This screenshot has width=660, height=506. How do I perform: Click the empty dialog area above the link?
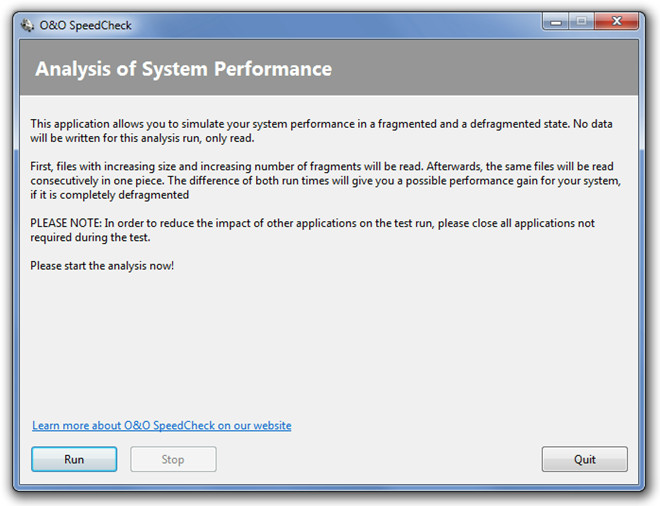pos(328,345)
